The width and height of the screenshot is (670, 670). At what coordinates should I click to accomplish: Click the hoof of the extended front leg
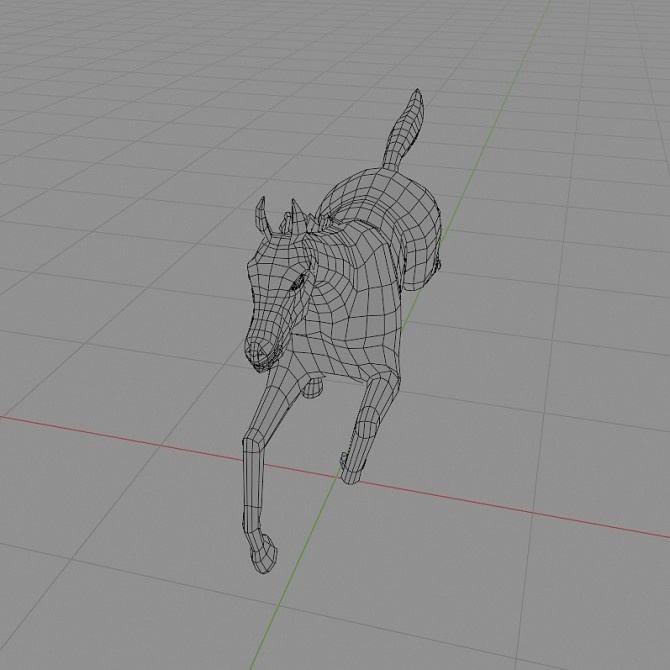click(x=262, y=554)
